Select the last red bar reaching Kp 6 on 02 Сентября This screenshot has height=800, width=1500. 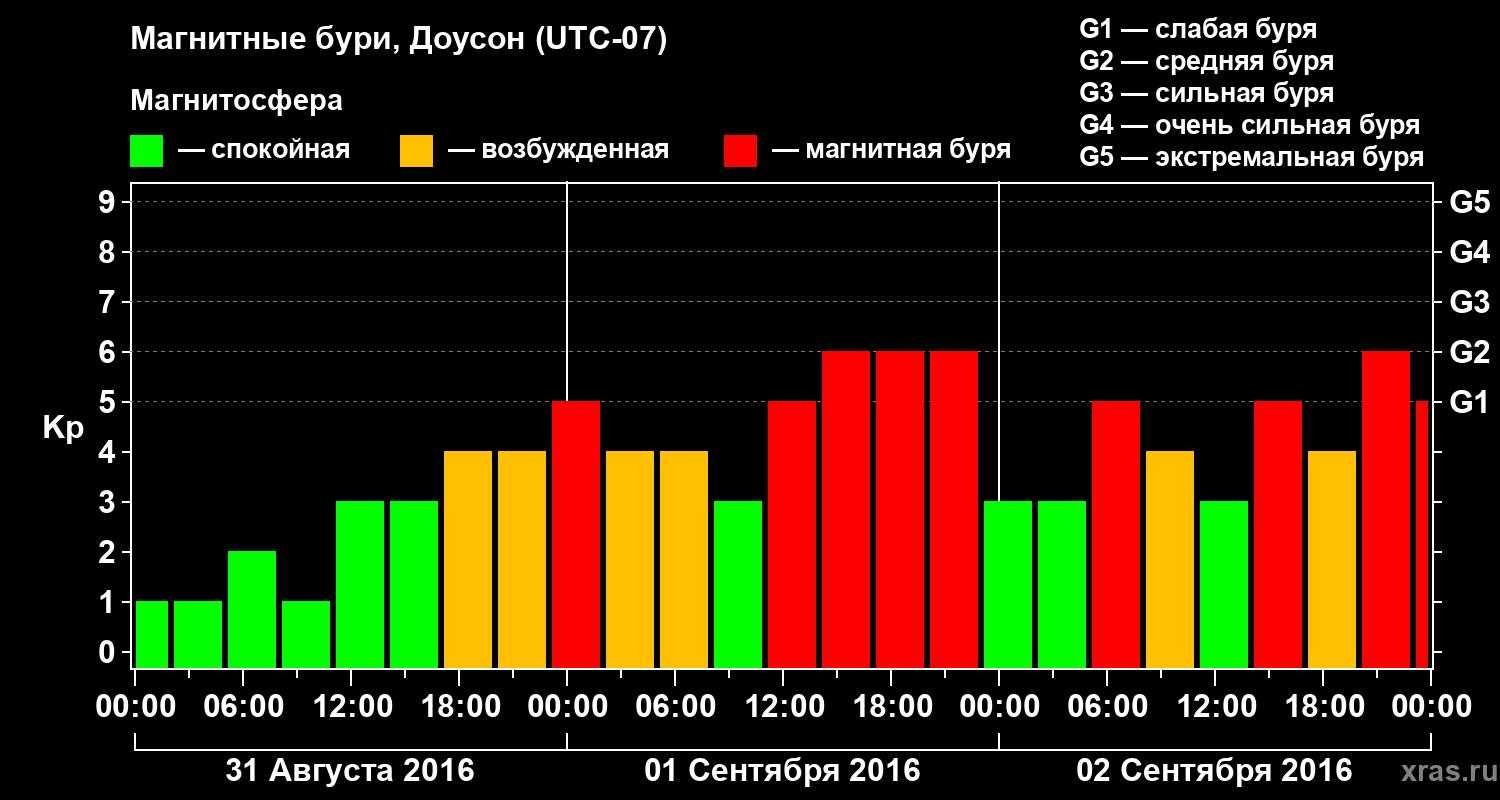click(x=1386, y=510)
